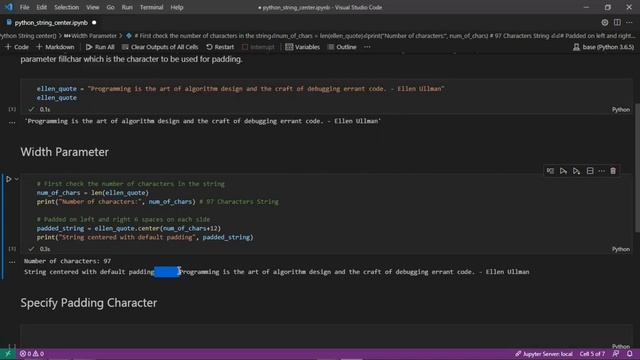
Task: Click the padding comment line in the code
Action: (123, 219)
